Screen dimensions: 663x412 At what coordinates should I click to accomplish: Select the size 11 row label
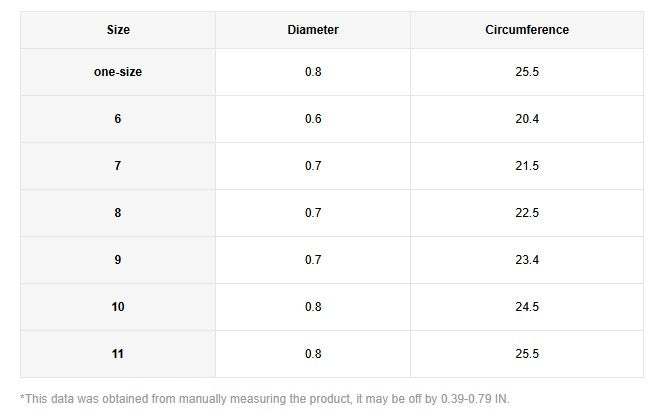tap(118, 354)
